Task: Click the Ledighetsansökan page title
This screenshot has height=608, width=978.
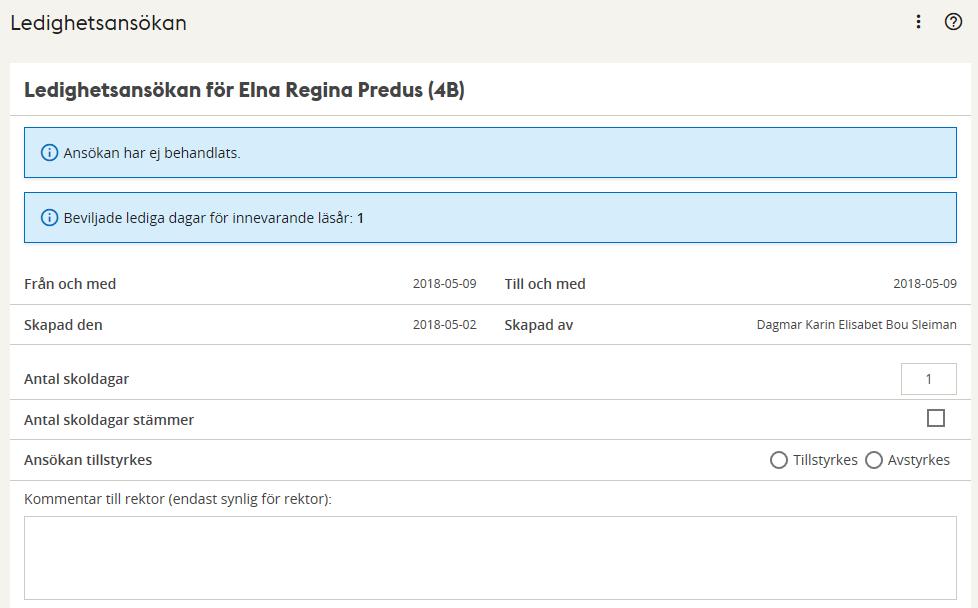Action: (x=99, y=23)
